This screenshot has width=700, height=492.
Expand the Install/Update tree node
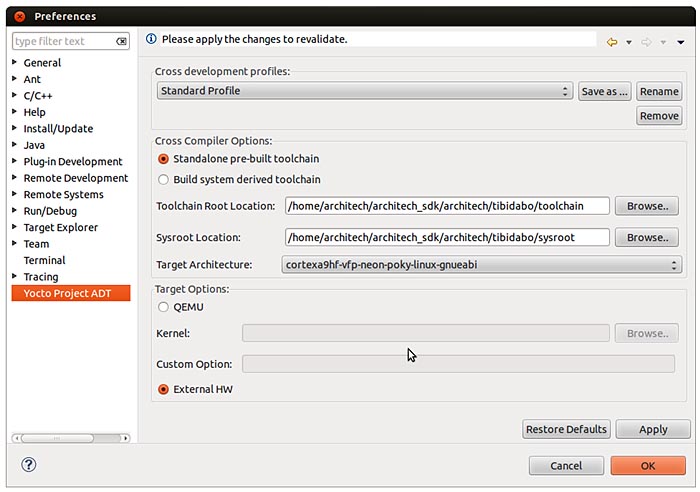click(15, 128)
